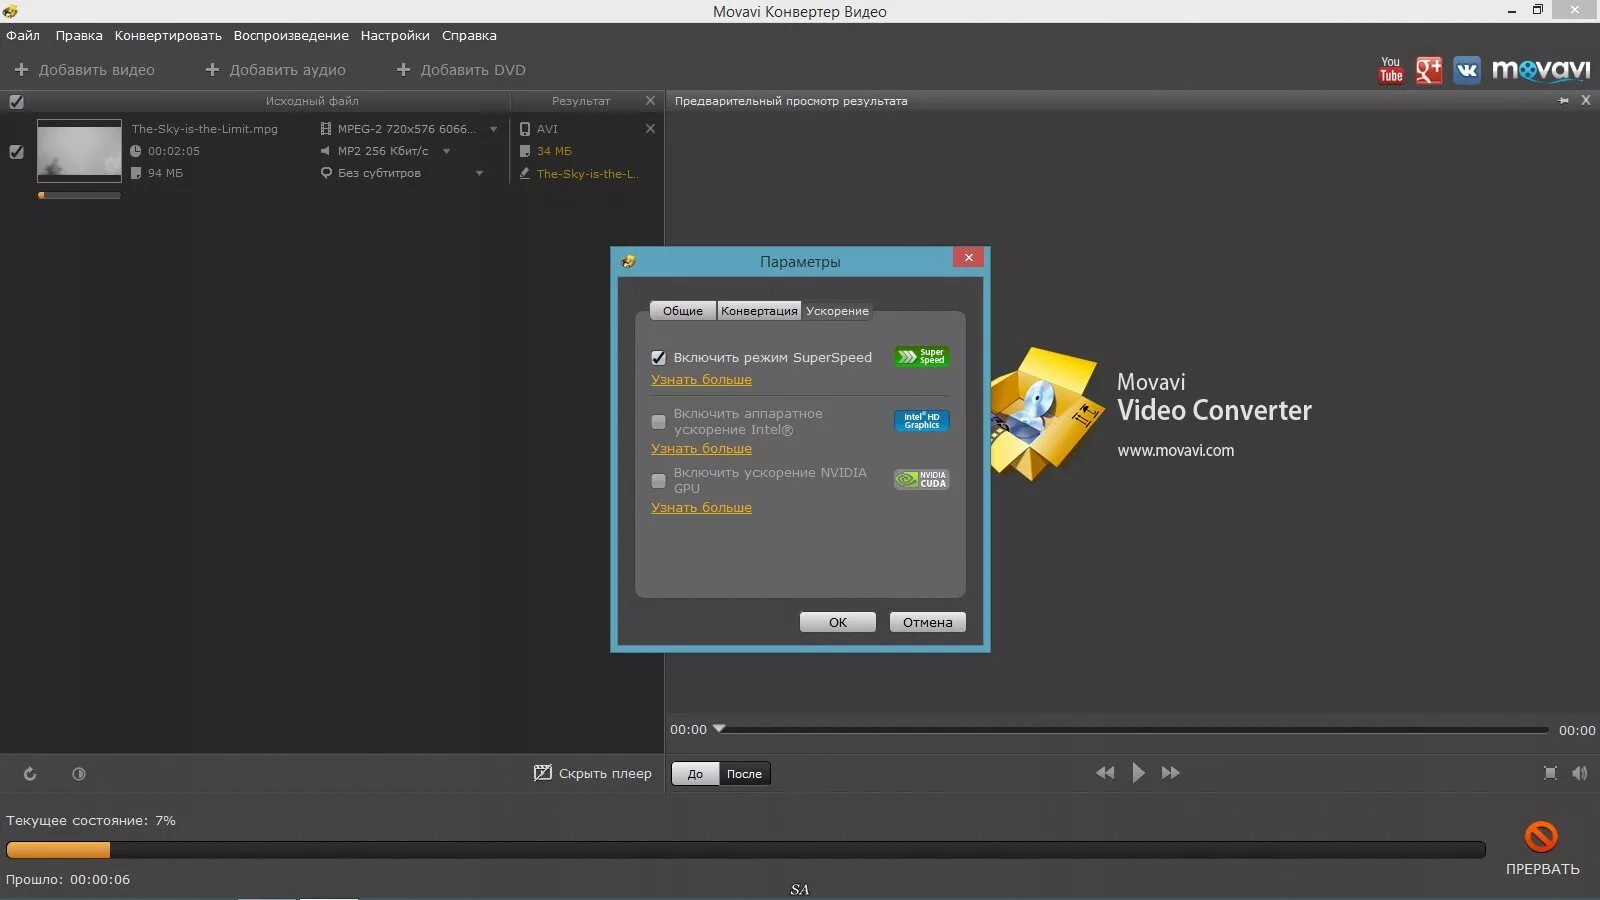This screenshot has height=900, width=1600.
Task: Click Добавить DVD
Action: click(461, 70)
